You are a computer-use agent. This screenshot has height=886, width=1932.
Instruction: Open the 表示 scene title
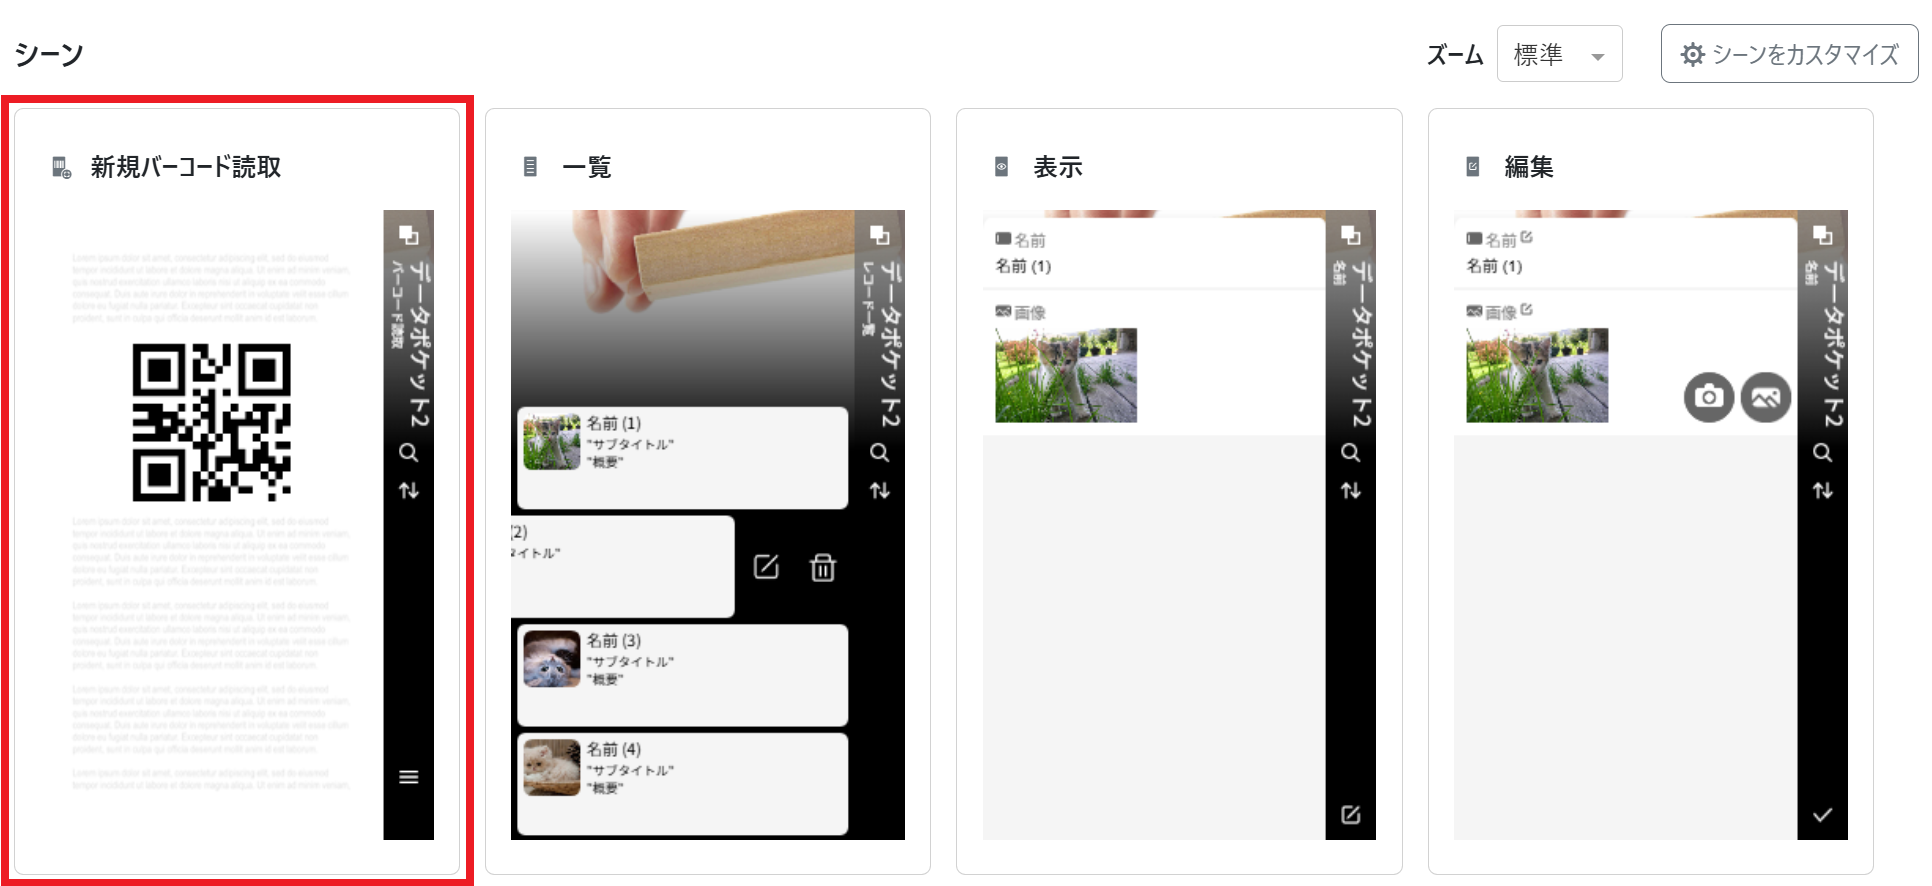point(1058,167)
